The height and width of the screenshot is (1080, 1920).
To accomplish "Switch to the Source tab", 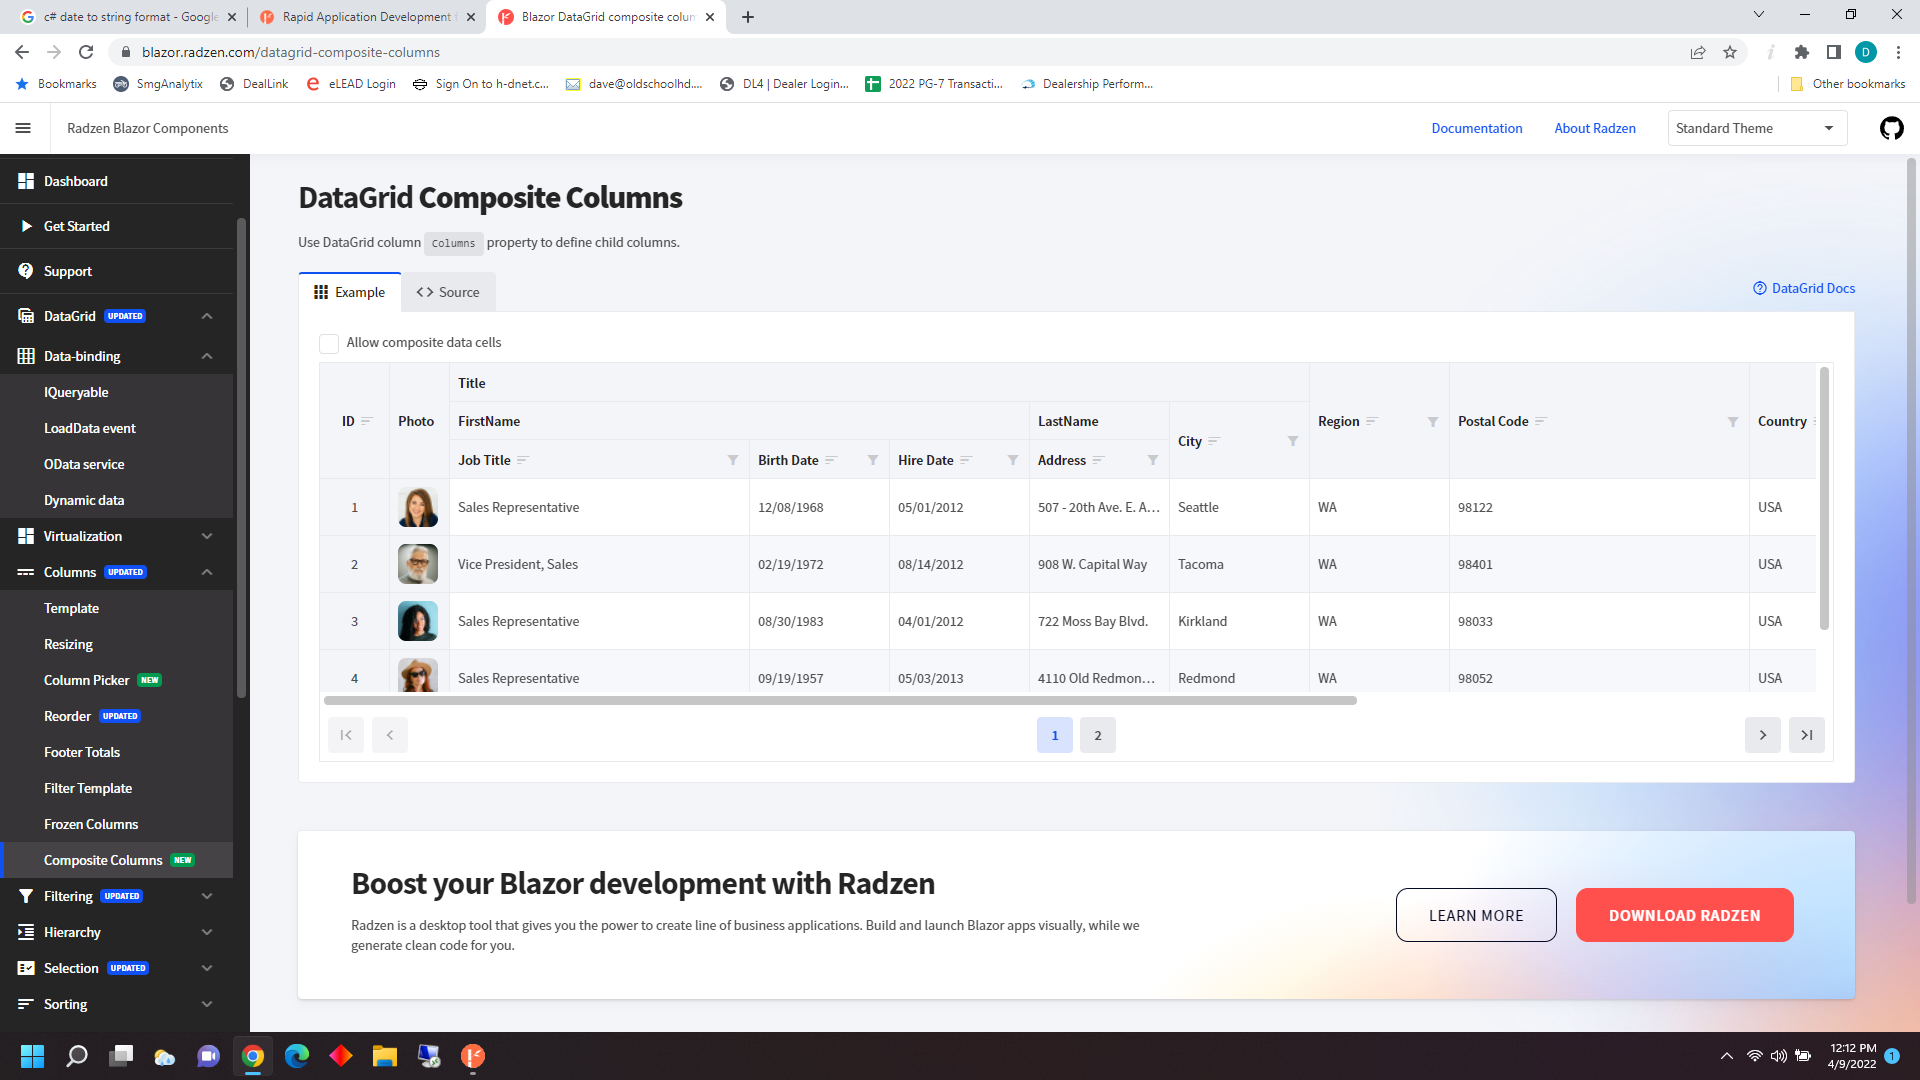I will pyautogui.click(x=448, y=292).
